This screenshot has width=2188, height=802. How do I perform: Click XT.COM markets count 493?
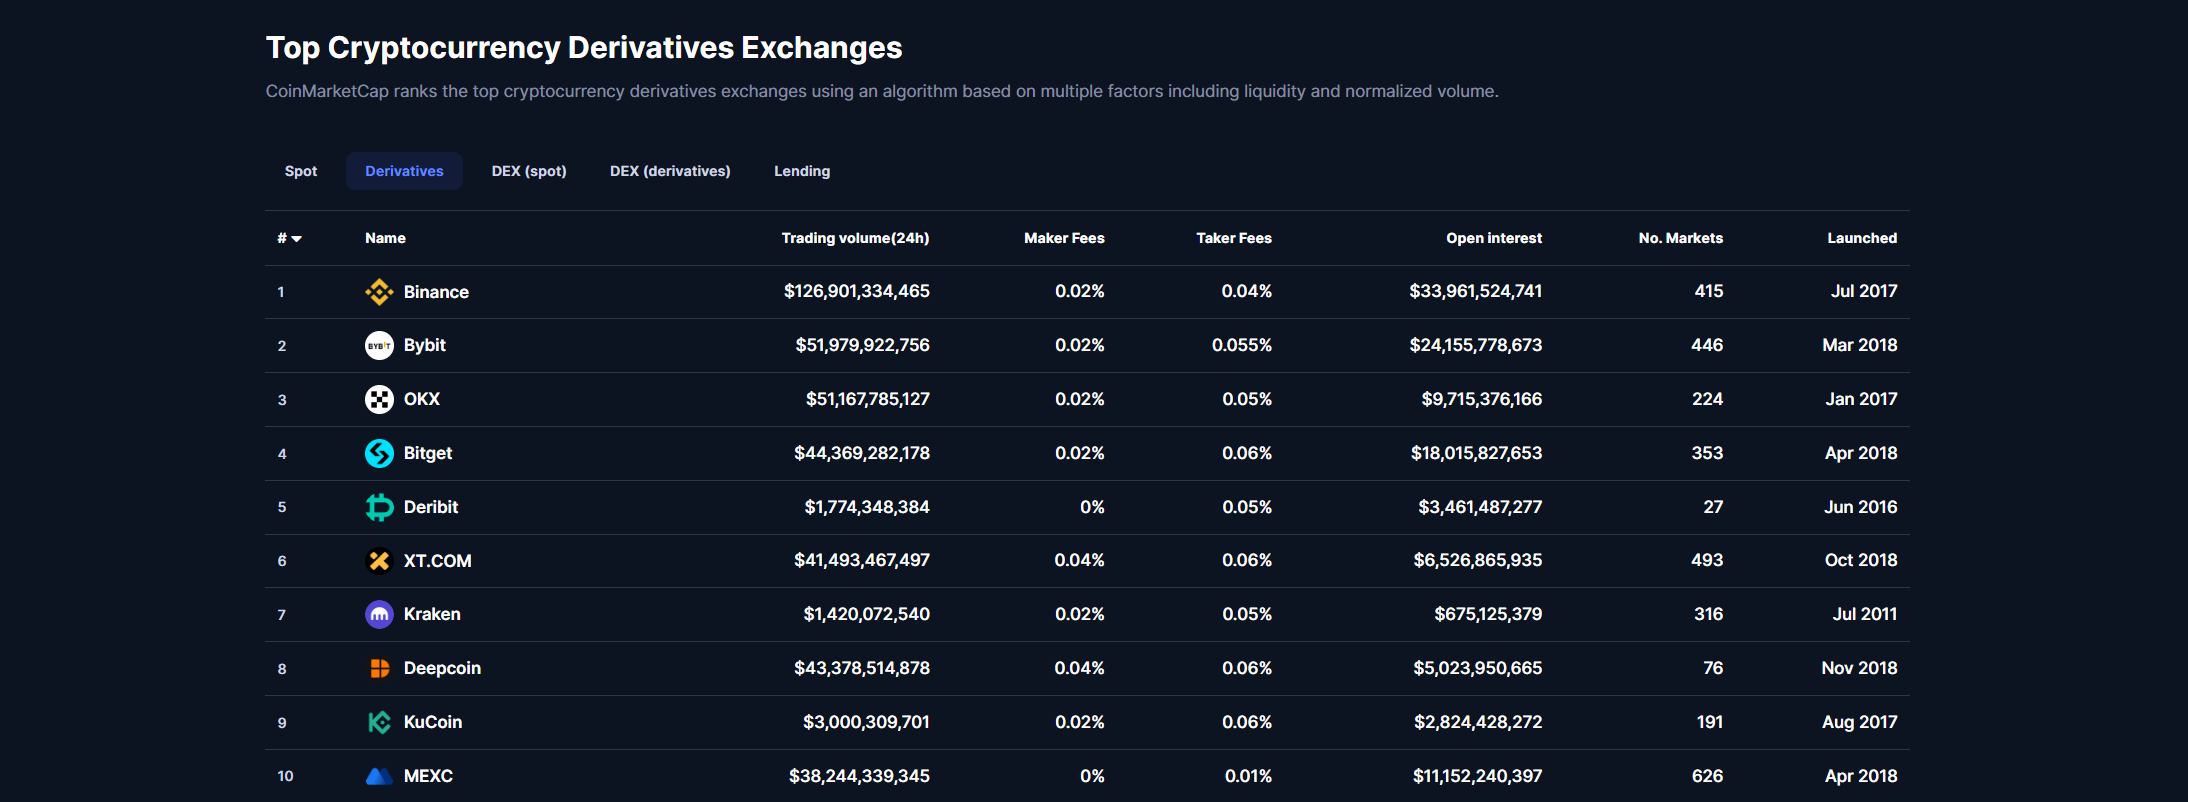(1707, 560)
